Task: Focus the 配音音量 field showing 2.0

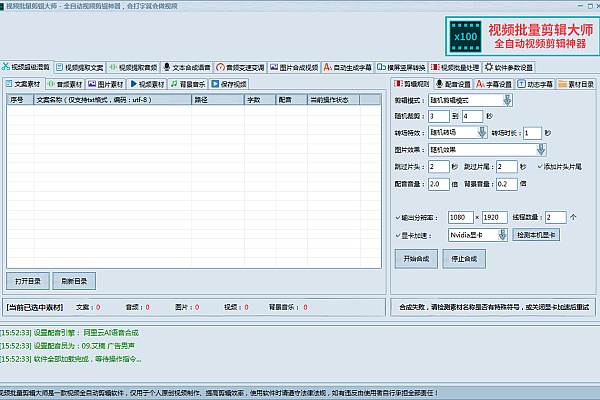Action: pyautogui.click(x=439, y=184)
